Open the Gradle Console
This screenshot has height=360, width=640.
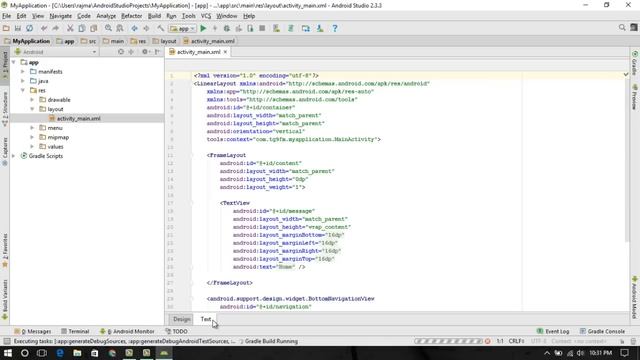602,331
